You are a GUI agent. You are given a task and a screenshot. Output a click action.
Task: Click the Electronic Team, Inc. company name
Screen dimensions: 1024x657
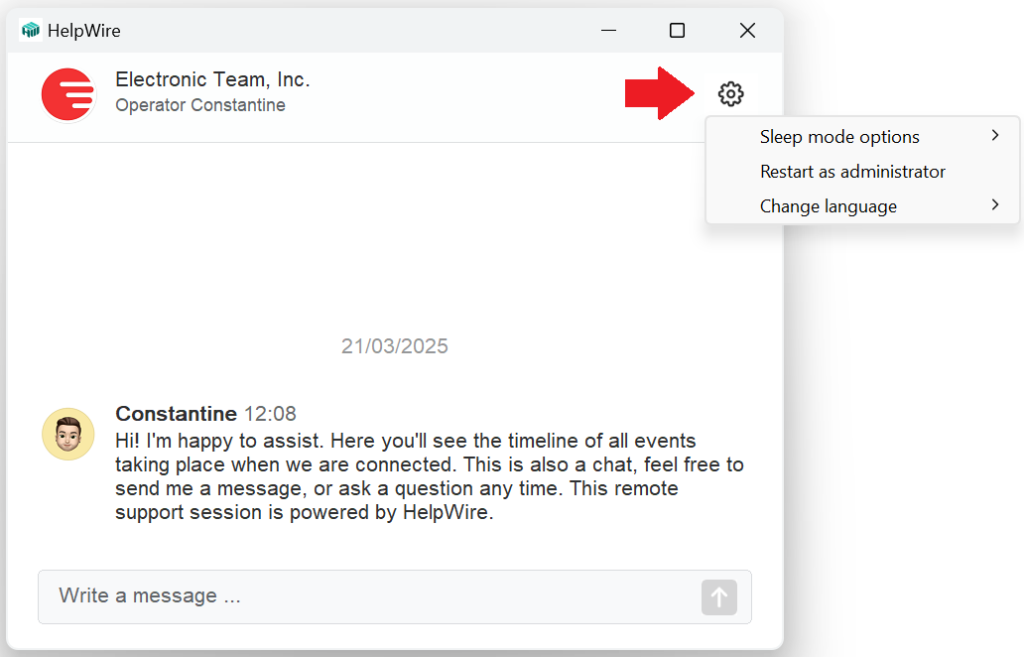pyautogui.click(x=212, y=79)
